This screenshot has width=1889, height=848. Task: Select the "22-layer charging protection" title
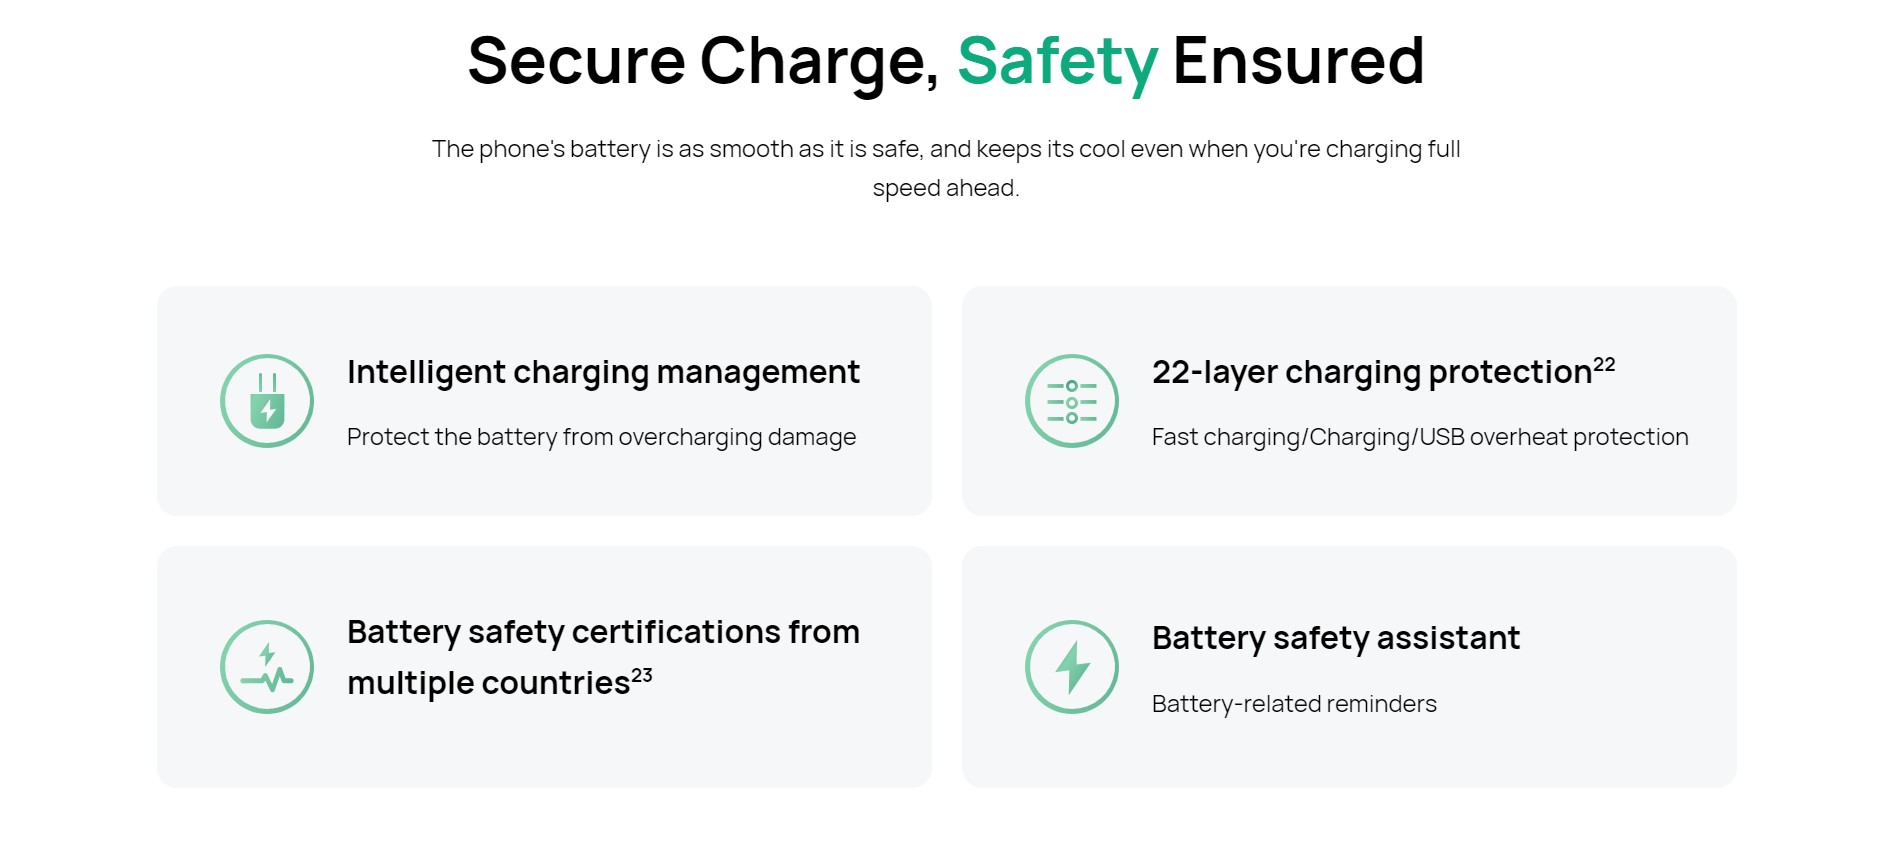pyautogui.click(x=1371, y=372)
